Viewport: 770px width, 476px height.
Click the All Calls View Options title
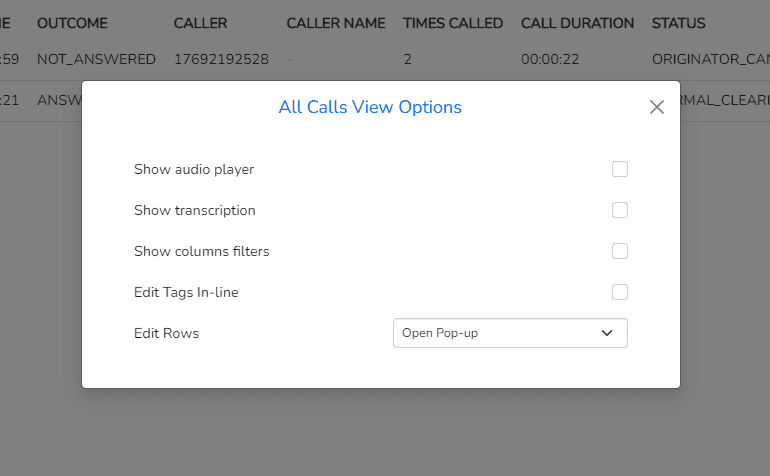pyautogui.click(x=370, y=107)
